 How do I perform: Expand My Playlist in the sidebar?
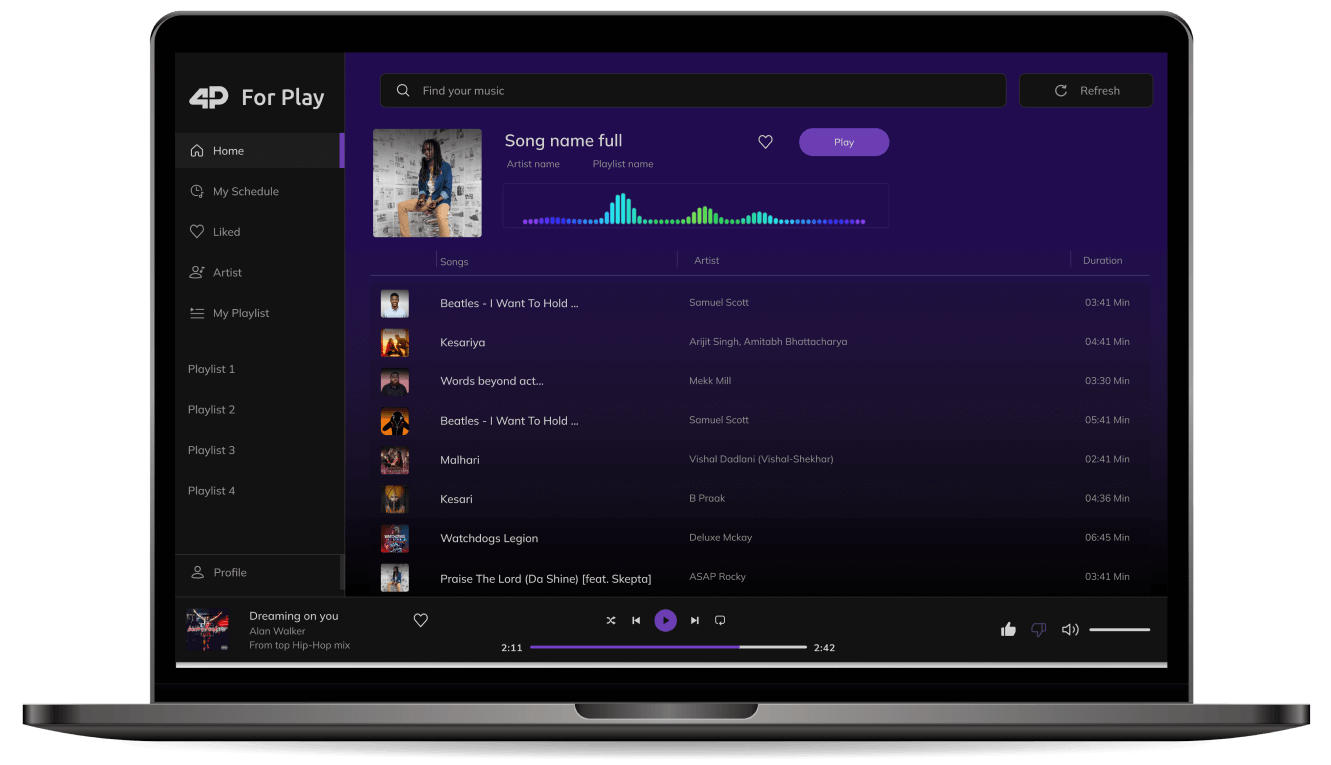click(x=241, y=313)
